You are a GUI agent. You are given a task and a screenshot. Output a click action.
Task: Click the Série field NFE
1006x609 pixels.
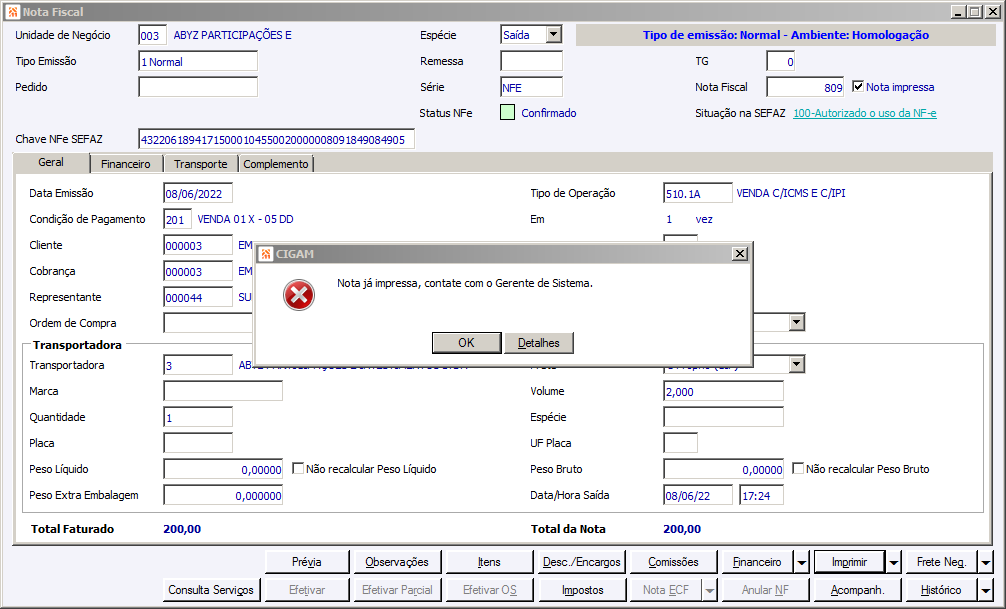click(x=531, y=87)
